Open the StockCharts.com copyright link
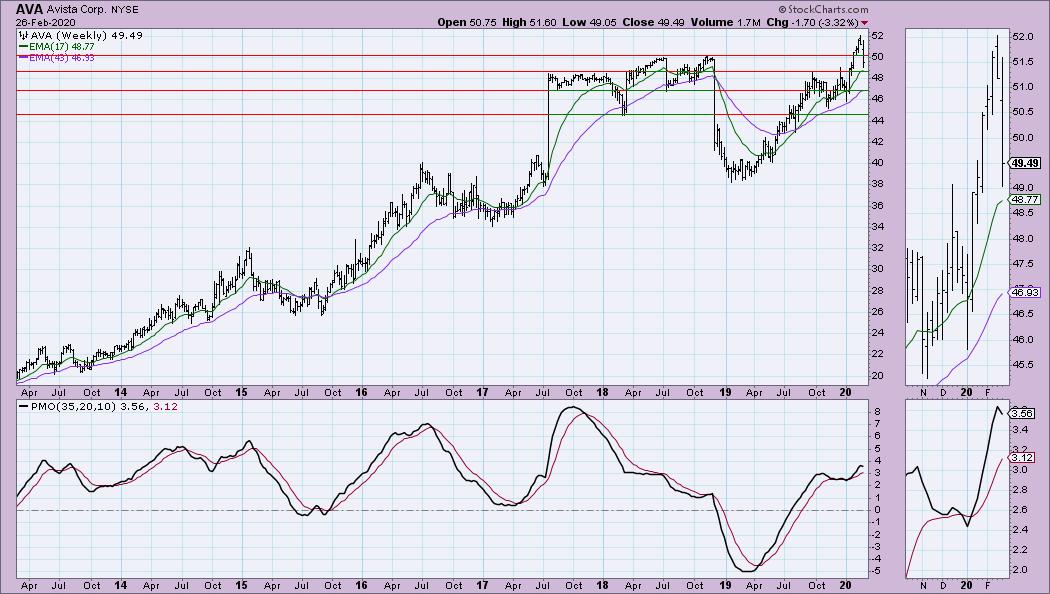Viewport: 1050px width, 594px height. (x=824, y=9)
